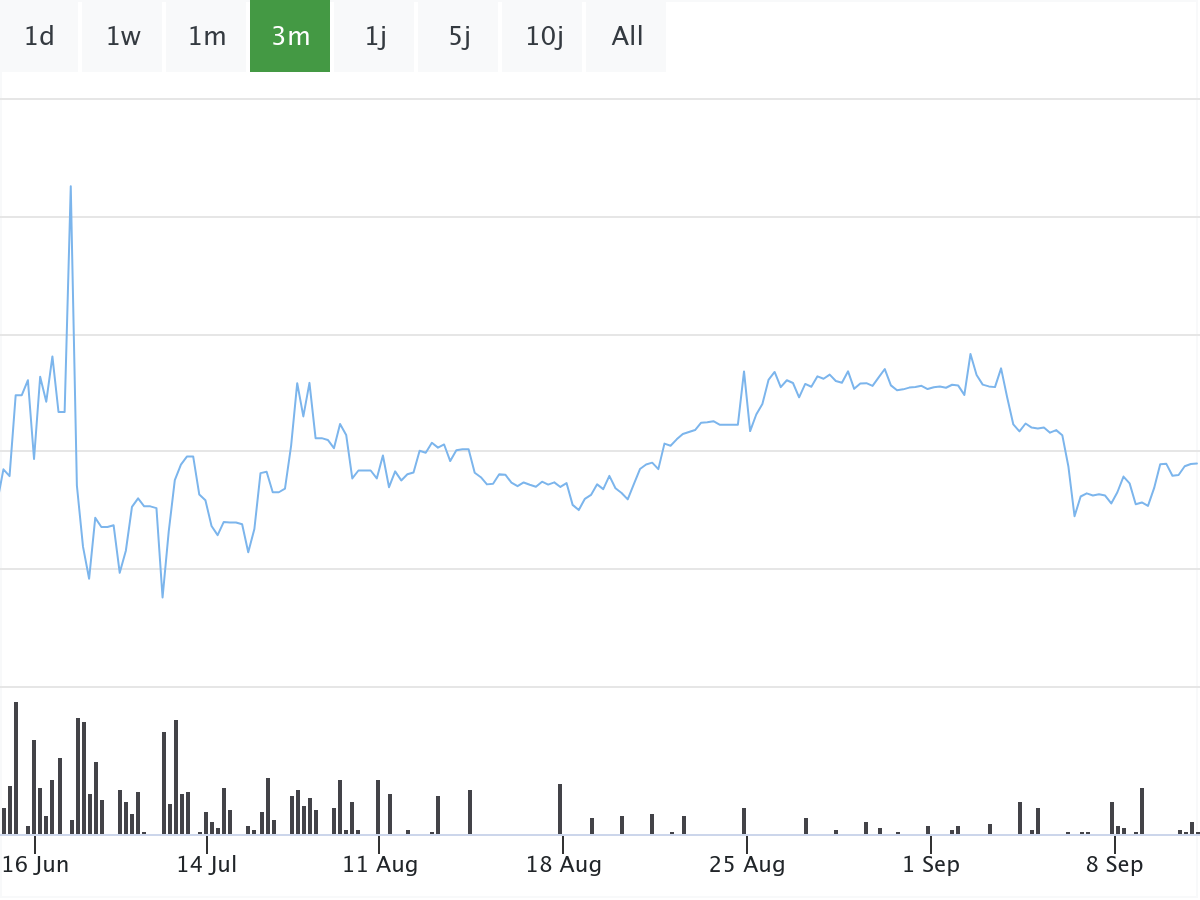Choose the 1m range button
Viewport: 1200px width, 900px height.
(207, 37)
